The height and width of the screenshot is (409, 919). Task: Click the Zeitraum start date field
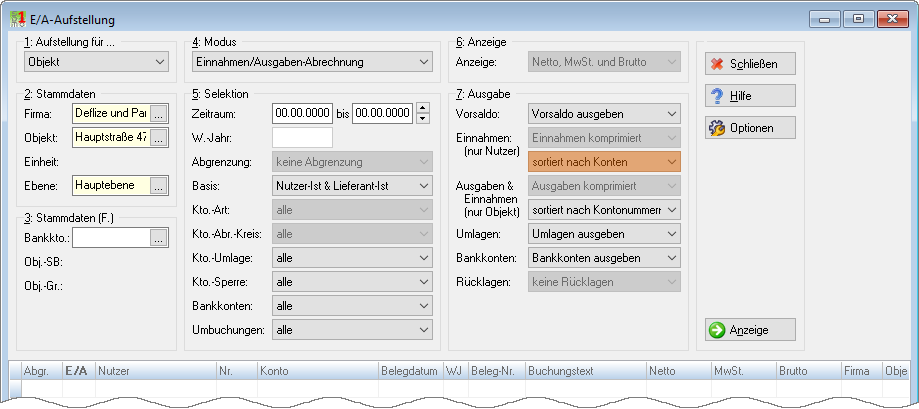click(x=302, y=114)
